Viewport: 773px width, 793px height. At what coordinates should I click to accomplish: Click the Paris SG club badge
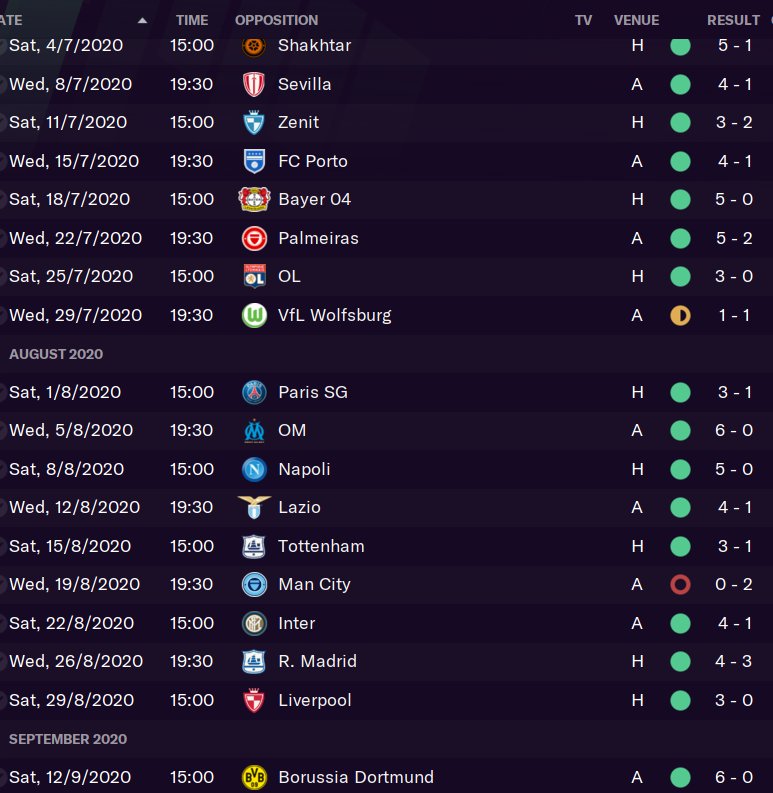[254, 393]
